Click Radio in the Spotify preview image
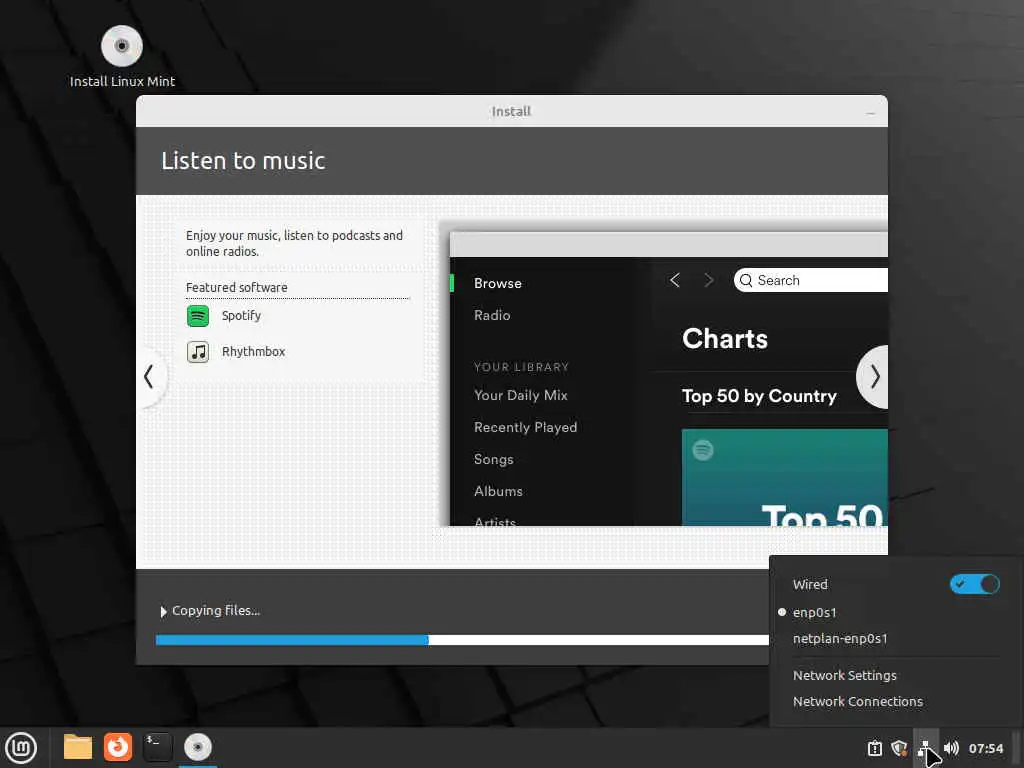Image resolution: width=1024 pixels, height=768 pixels. [492, 315]
